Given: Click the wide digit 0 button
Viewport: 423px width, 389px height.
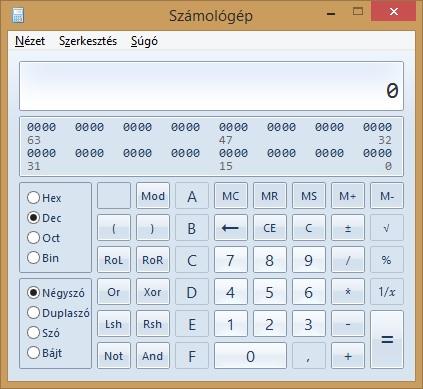Looking at the screenshot, I should [x=250, y=356].
